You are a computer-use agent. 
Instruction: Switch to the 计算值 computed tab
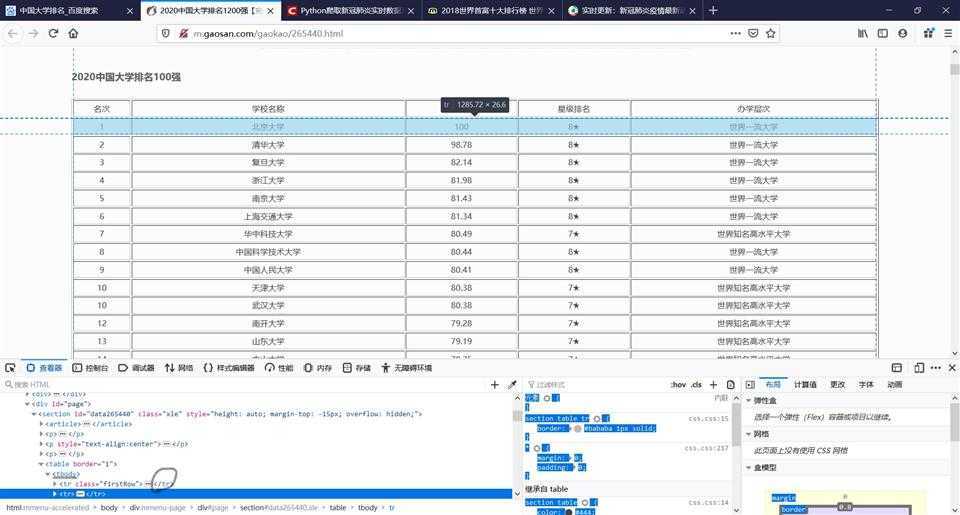point(805,385)
